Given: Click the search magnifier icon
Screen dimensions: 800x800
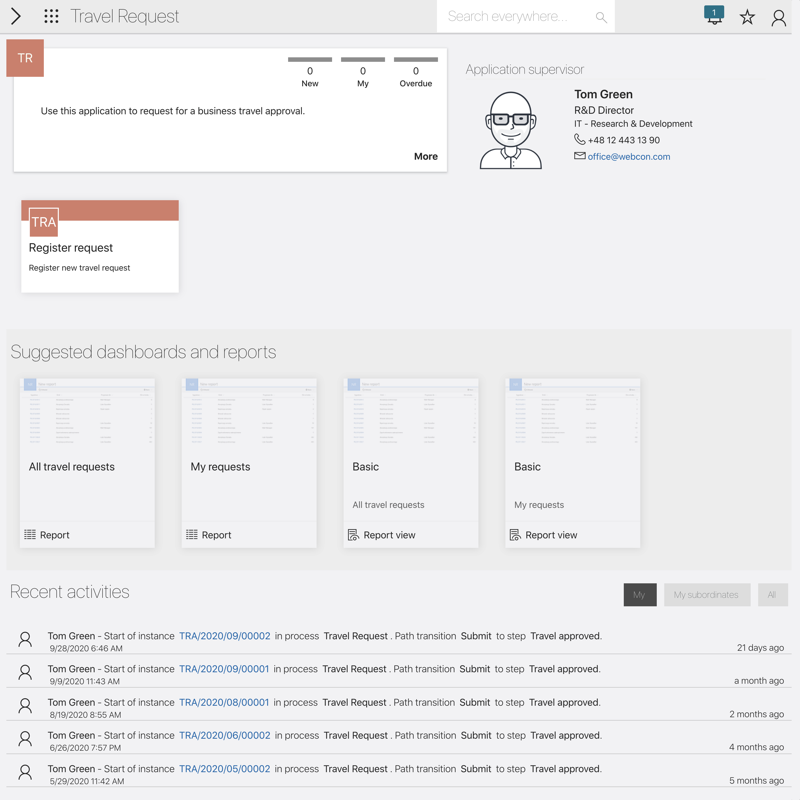Looking at the screenshot, I should [601, 17].
